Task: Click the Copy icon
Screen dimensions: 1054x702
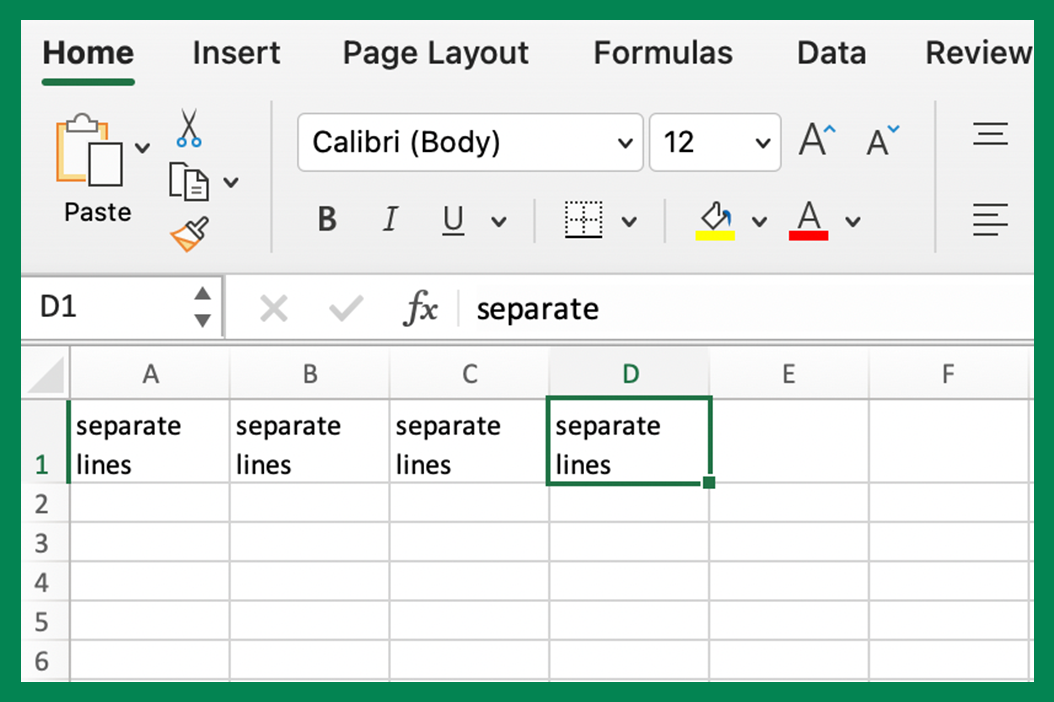Action: [x=189, y=180]
